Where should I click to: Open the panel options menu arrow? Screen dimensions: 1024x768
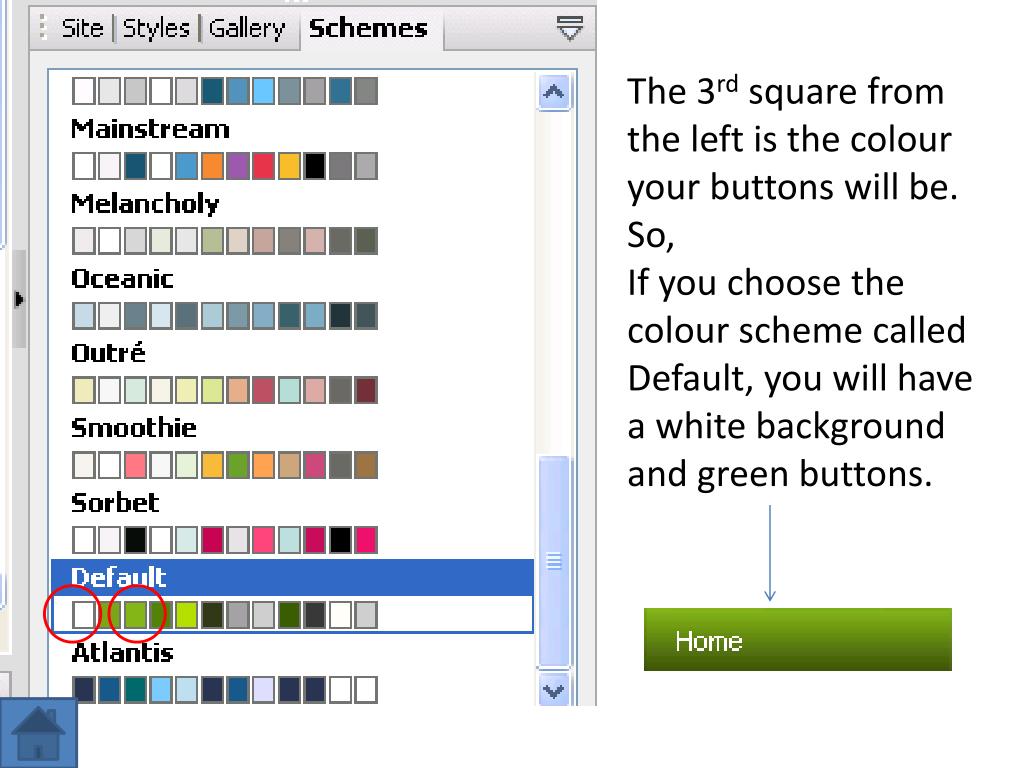pyautogui.click(x=569, y=29)
